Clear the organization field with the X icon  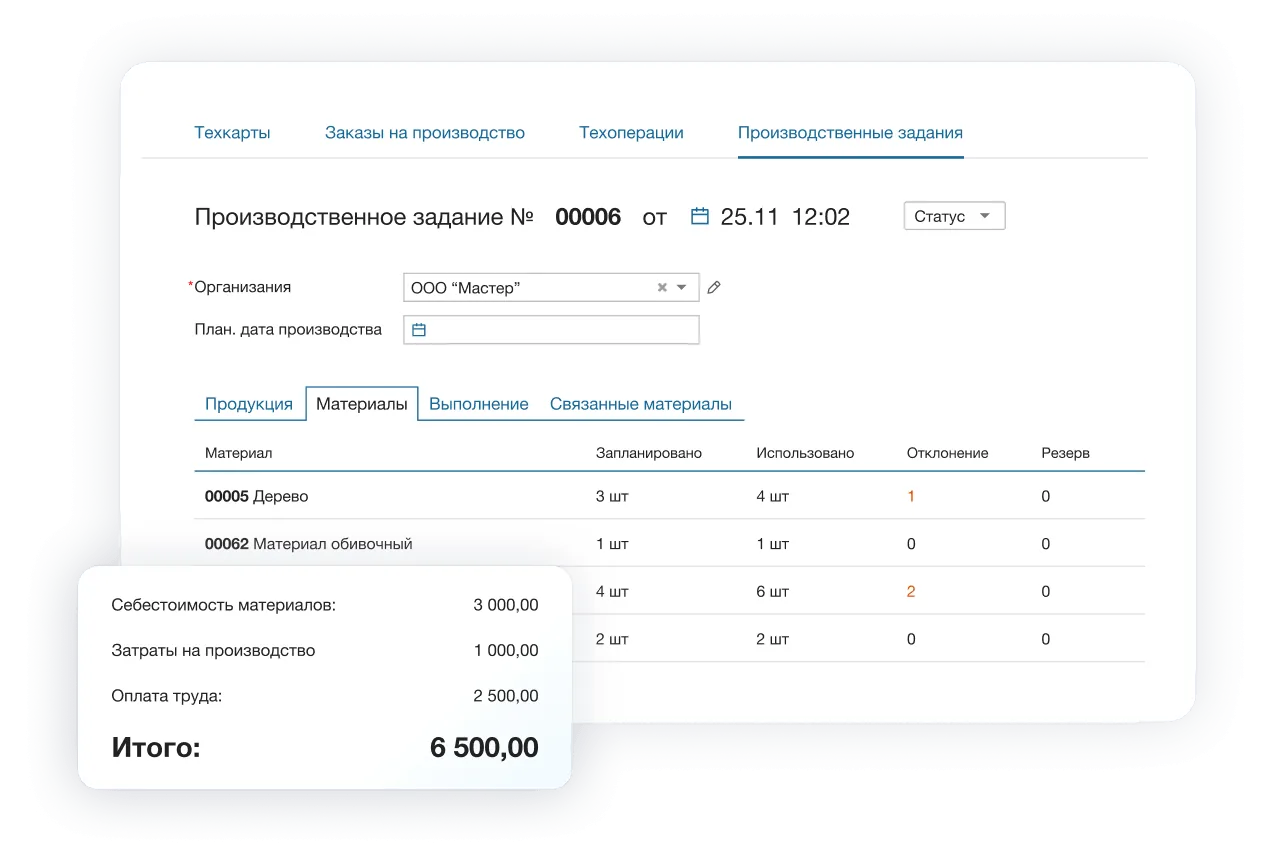click(x=662, y=288)
